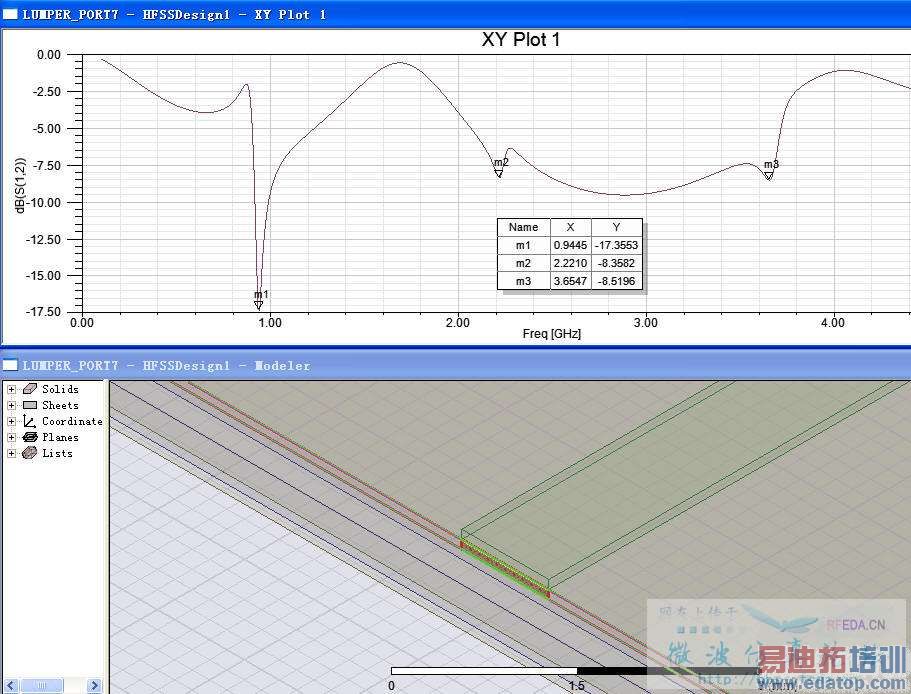
Task: Expand the Lists tree node
Action: 11,453
